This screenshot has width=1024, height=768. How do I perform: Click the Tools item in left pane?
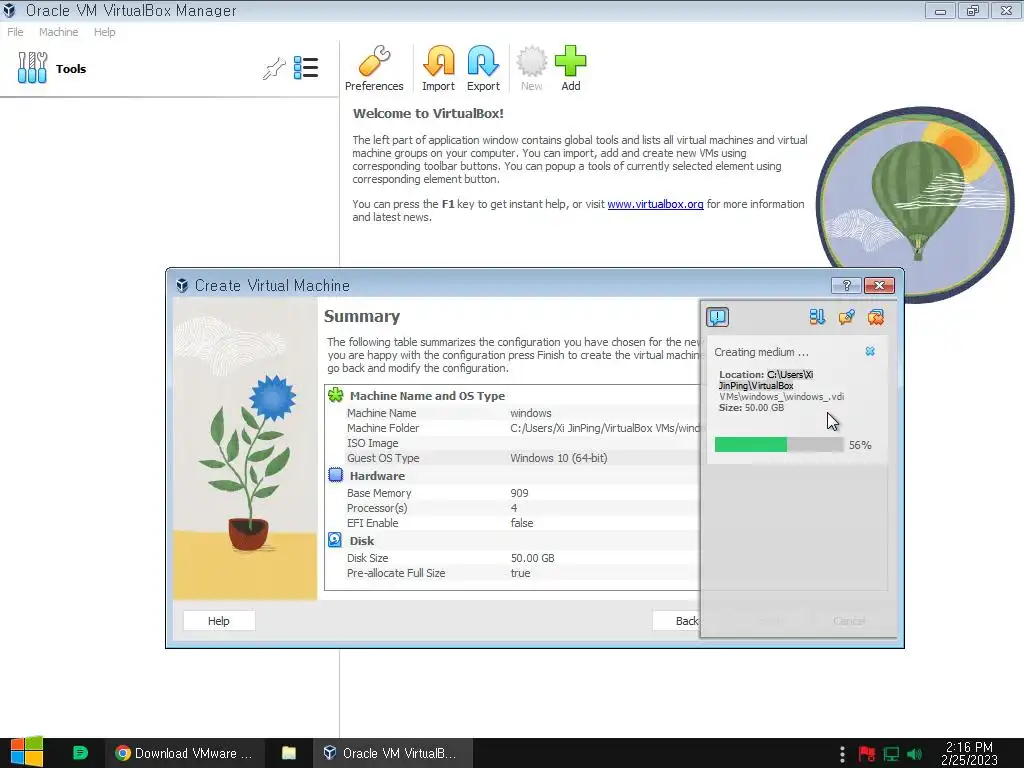click(x=169, y=68)
